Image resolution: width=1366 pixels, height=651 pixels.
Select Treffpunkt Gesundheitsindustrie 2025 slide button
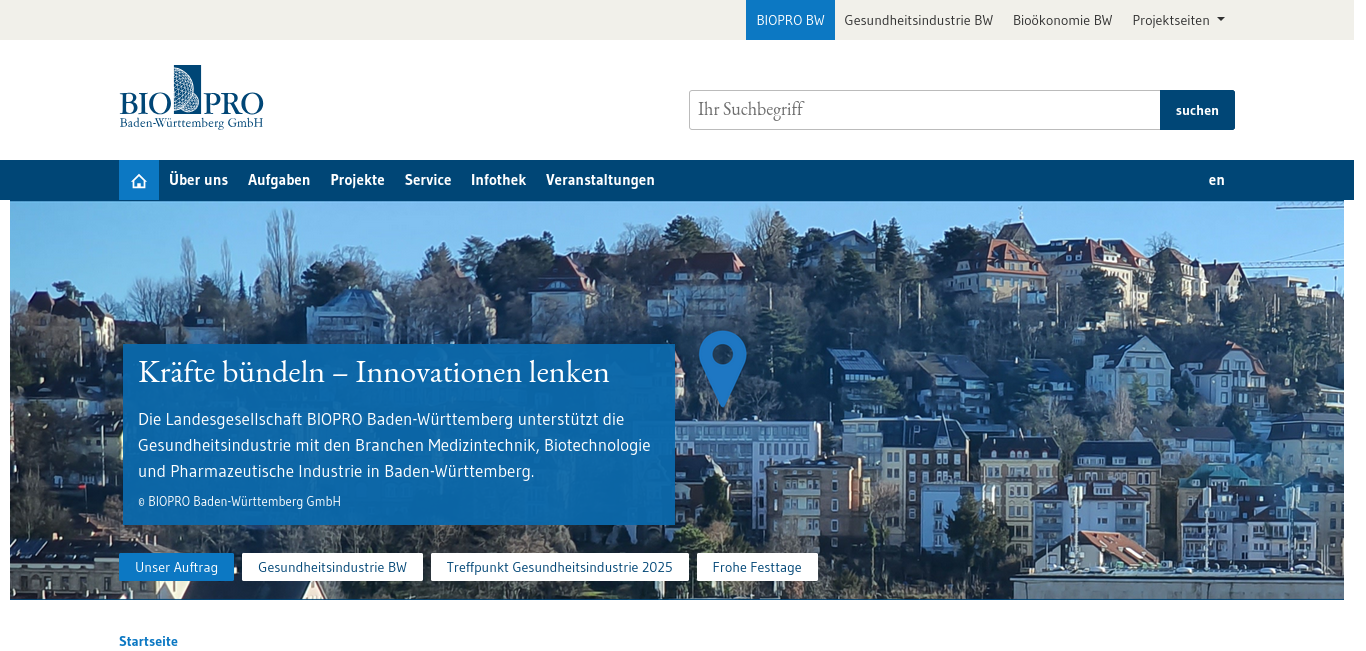(559, 567)
